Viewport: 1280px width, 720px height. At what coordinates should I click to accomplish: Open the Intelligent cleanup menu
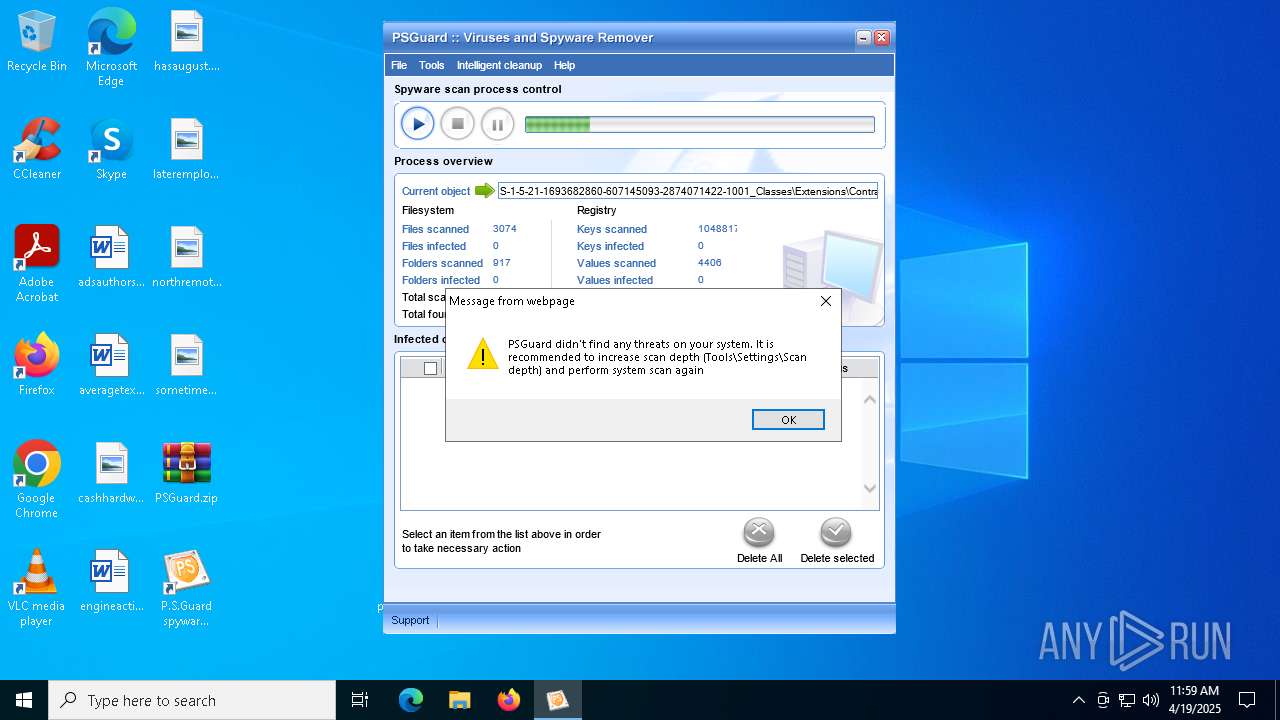(499, 65)
